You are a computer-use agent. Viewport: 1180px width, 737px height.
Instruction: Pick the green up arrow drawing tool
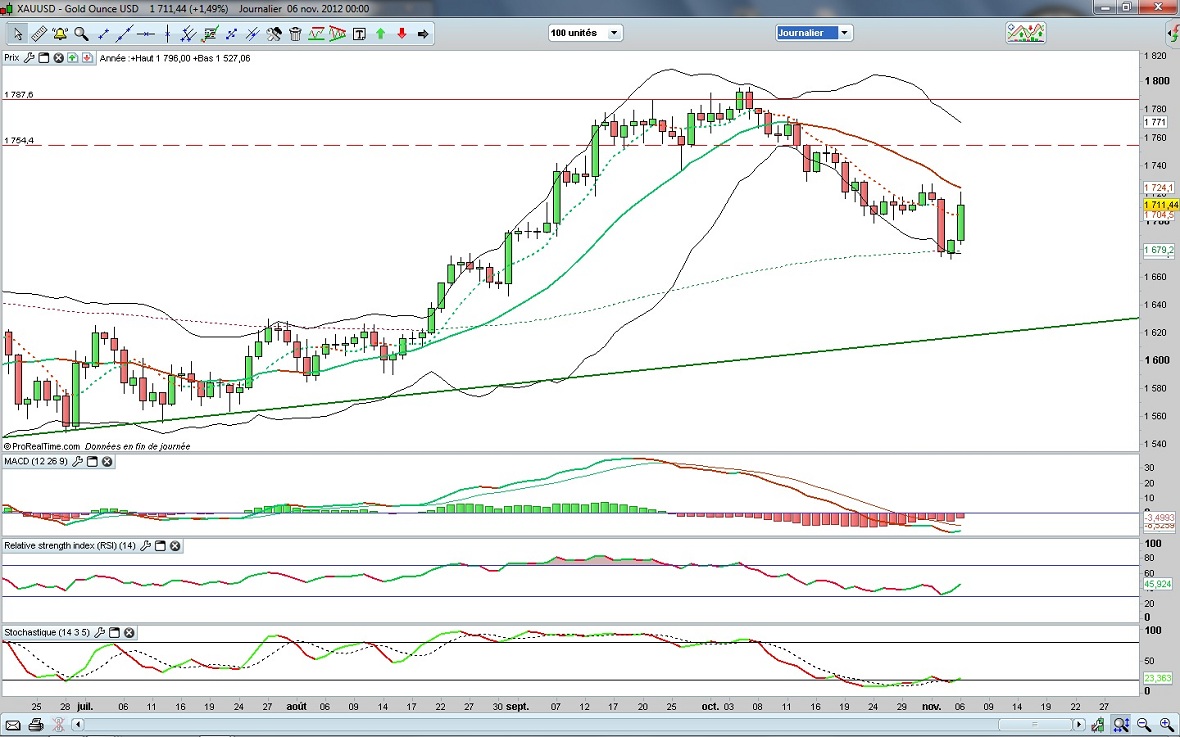point(381,34)
